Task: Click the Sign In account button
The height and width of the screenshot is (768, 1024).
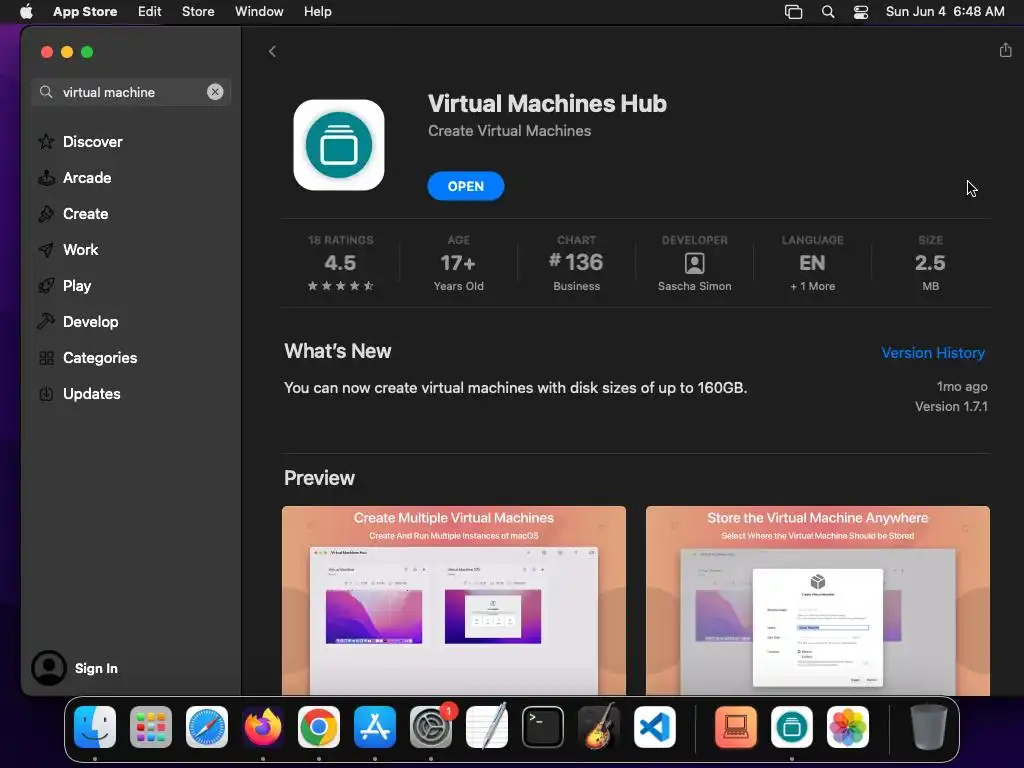Action: coord(74,667)
